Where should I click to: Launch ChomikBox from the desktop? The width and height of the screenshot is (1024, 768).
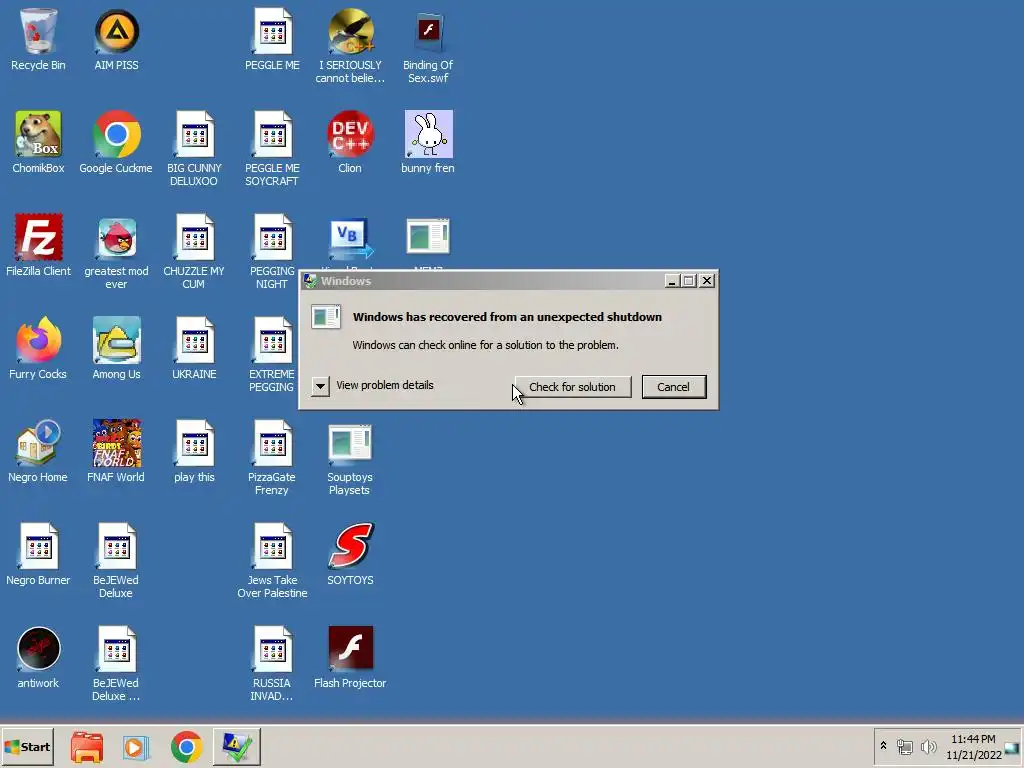[x=38, y=142]
